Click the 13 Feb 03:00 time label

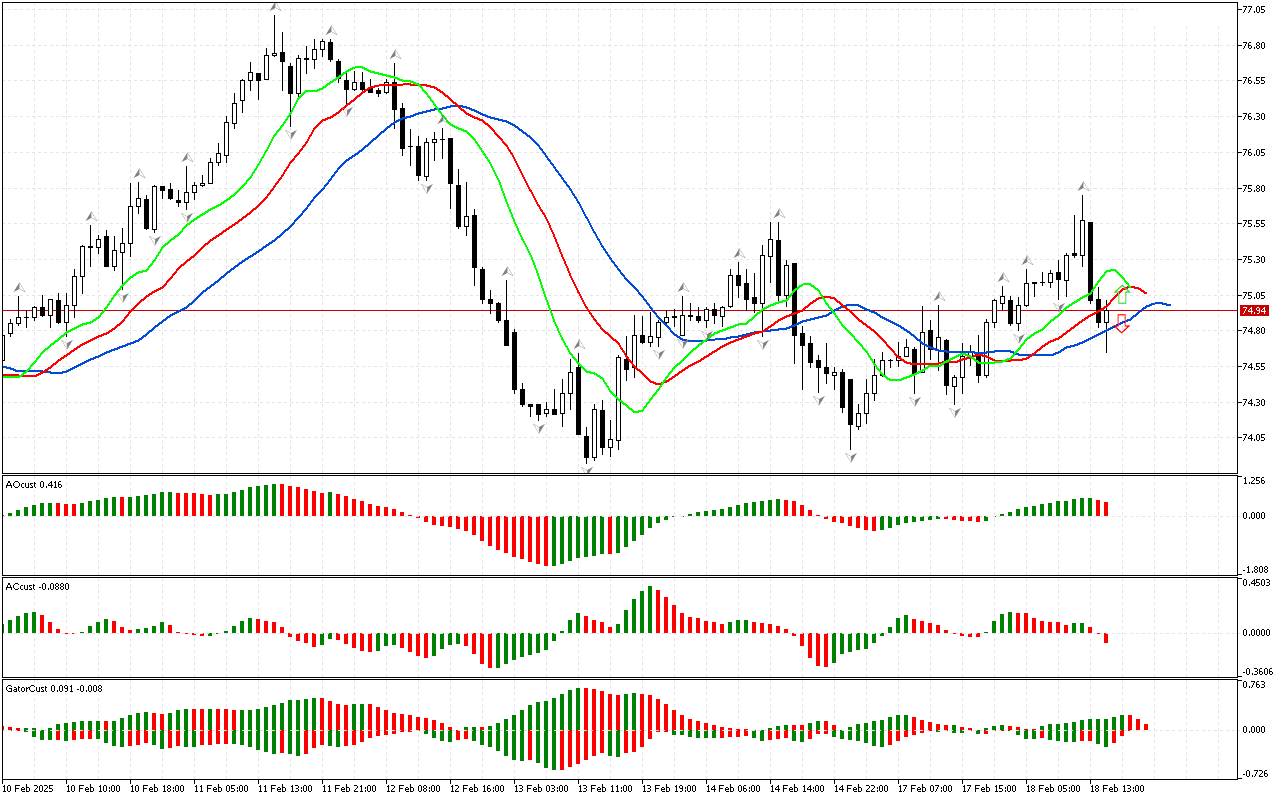pyautogui.click(x=541, y=789)
